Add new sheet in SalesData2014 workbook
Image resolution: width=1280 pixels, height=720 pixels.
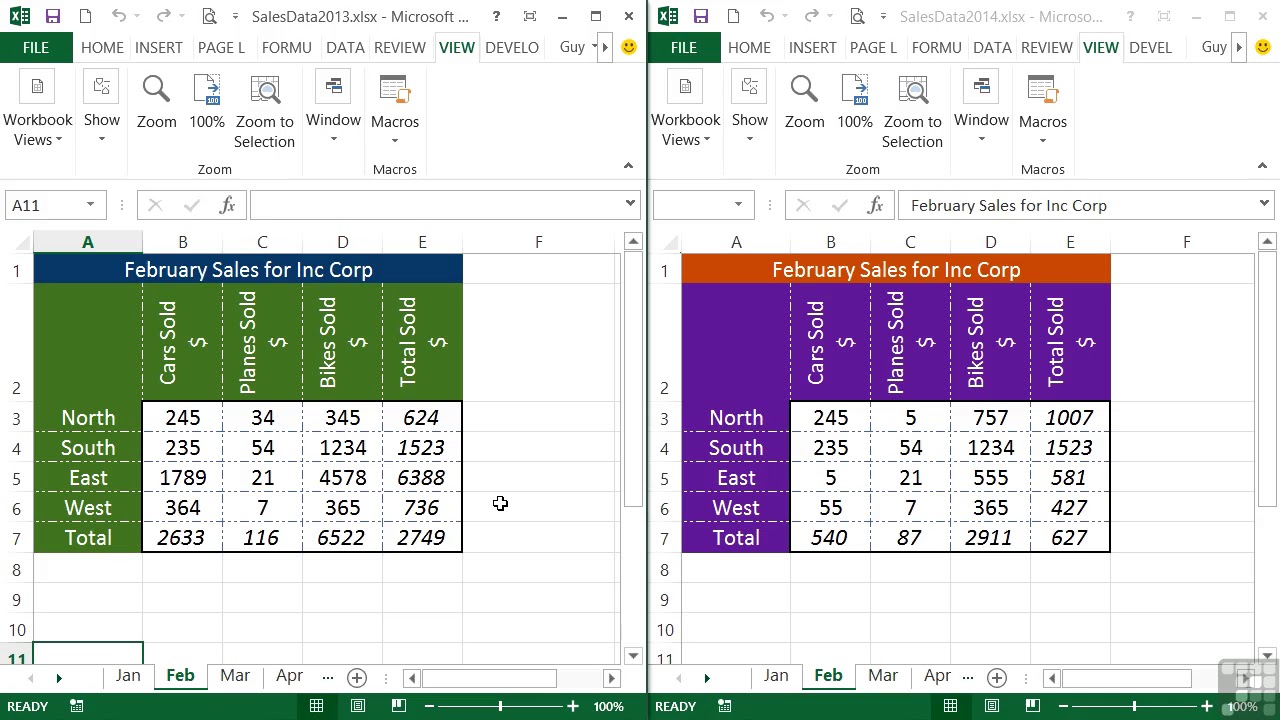997,678
